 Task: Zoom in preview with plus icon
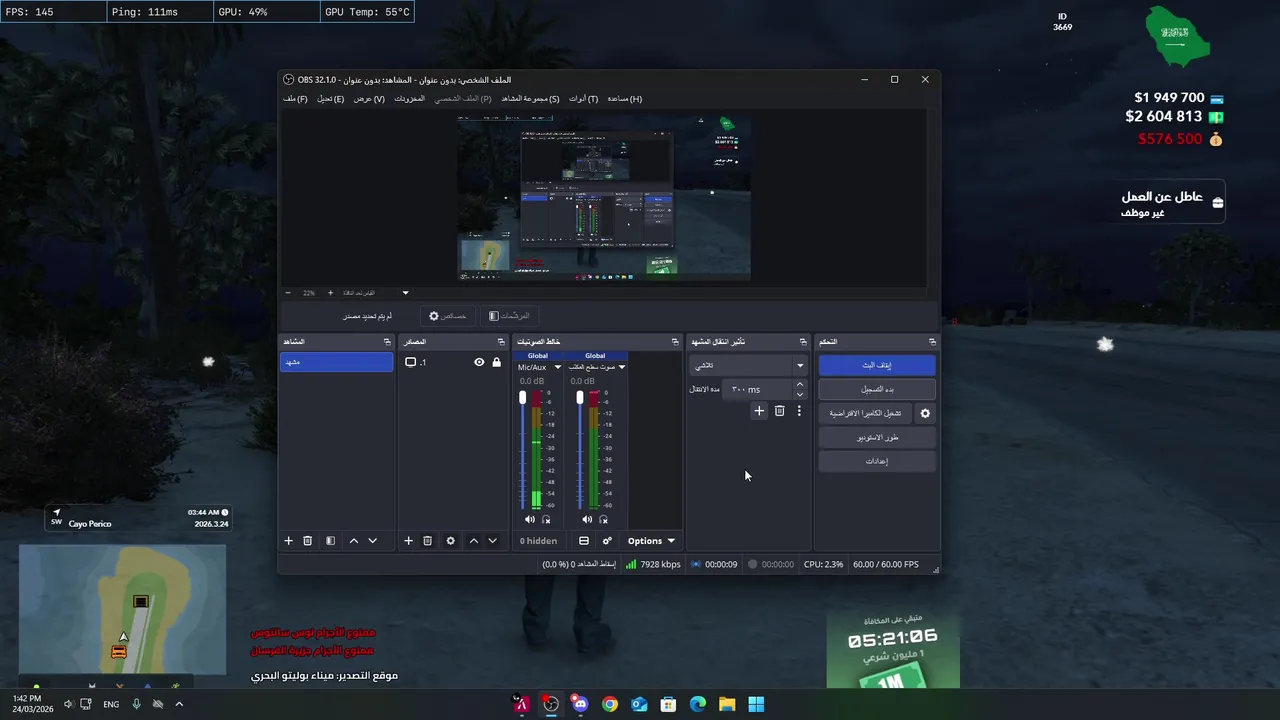click(331, 293)
